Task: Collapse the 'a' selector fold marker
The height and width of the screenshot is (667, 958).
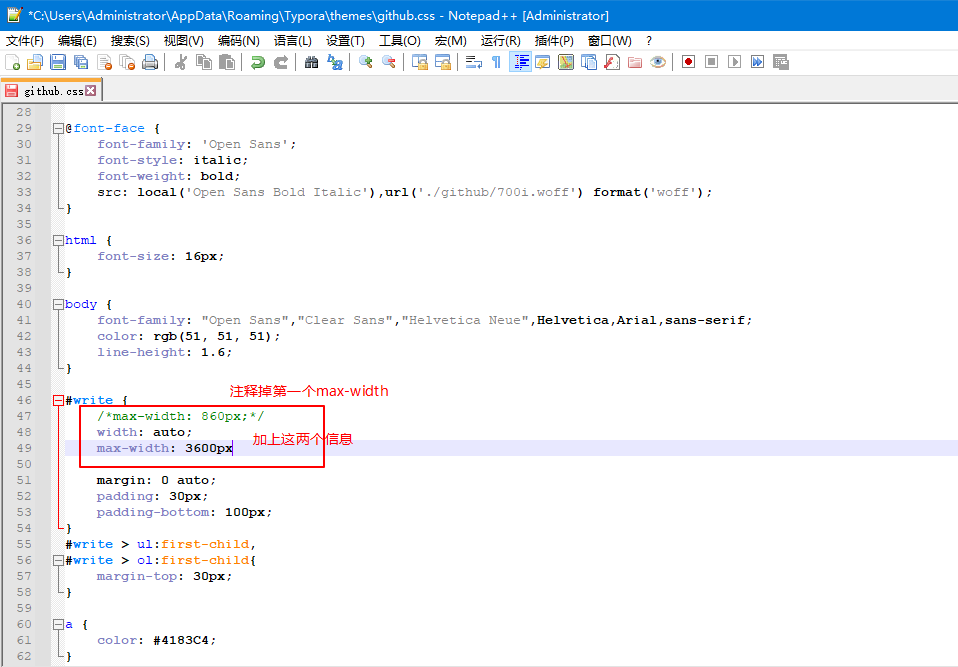Action: click(58, 624)
